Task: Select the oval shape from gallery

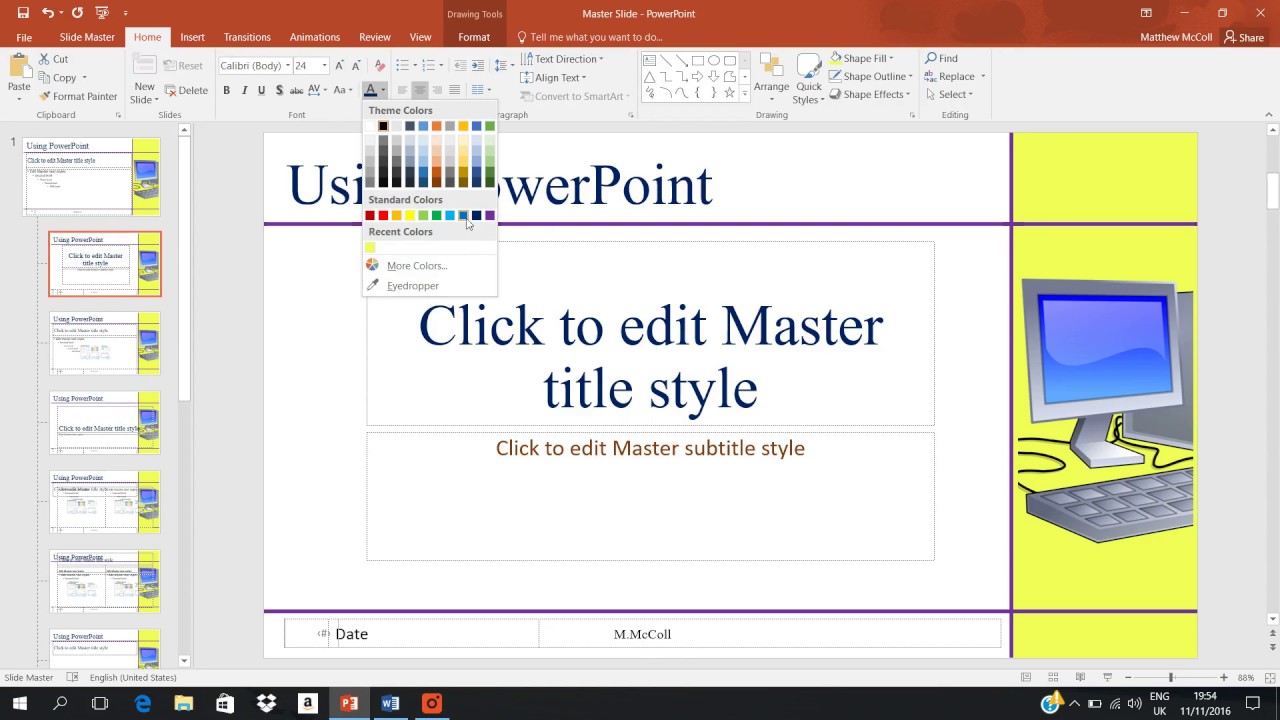Action: (x=714, y=60)
